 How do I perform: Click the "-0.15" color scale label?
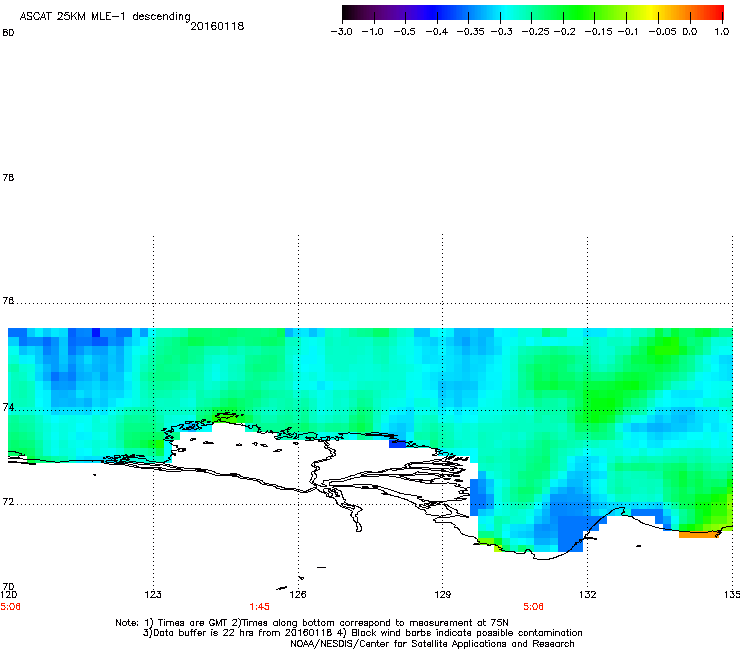[598, 32]
